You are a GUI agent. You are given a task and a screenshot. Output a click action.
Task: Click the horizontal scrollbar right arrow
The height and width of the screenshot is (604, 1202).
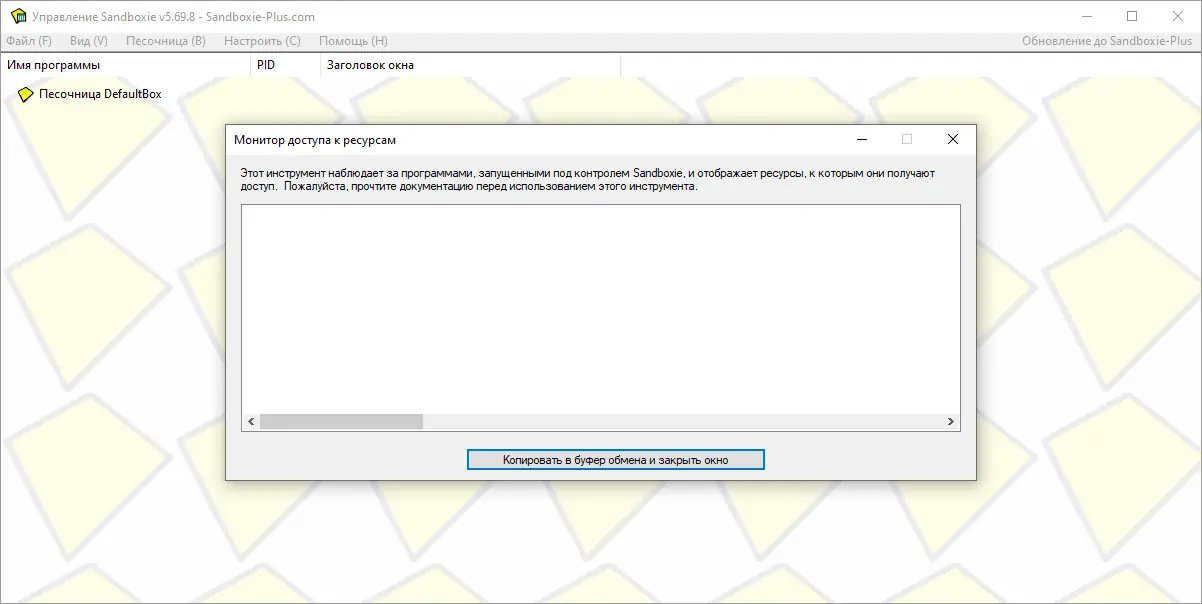pos(951,422)
